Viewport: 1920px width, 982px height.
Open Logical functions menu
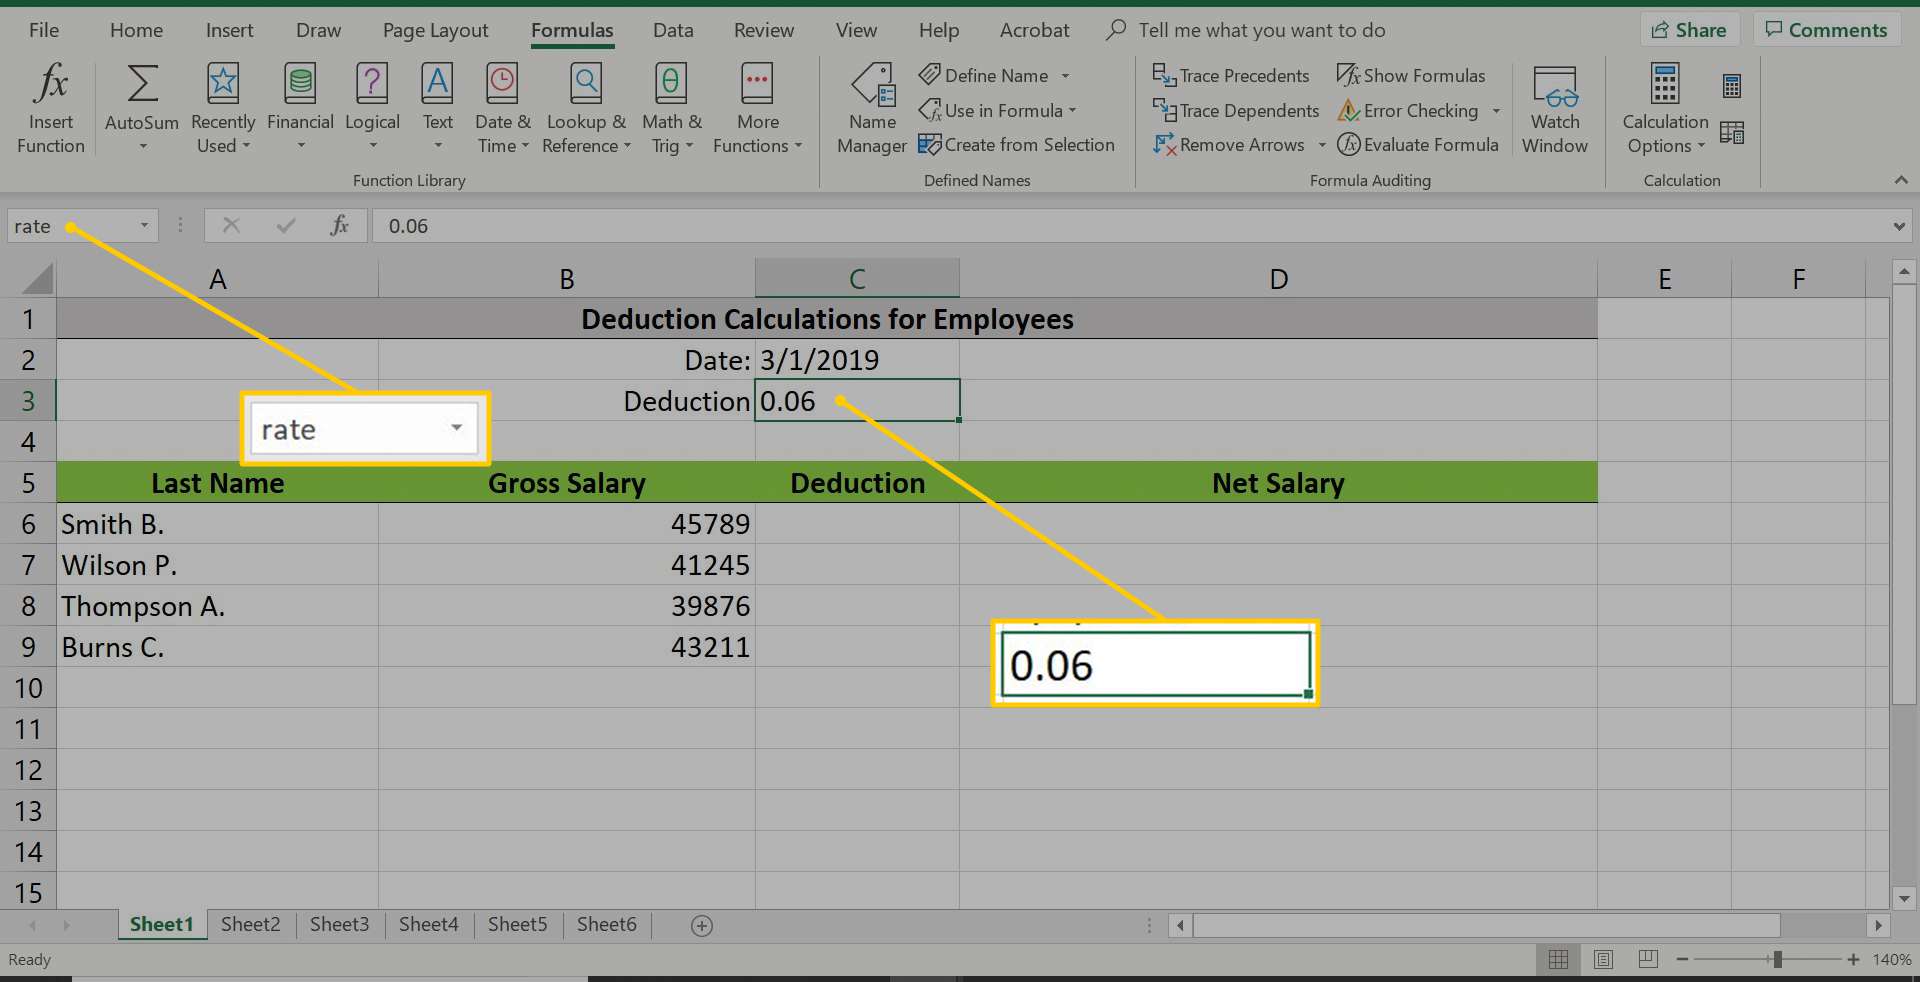click(372, 108)
